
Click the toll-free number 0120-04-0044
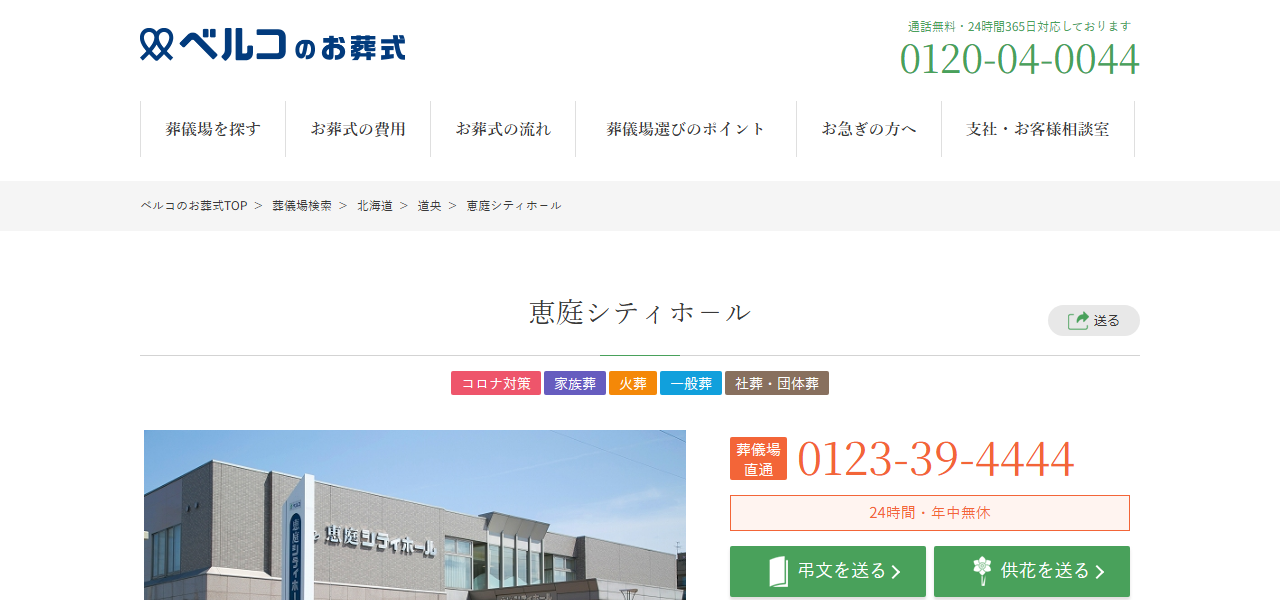coord(1020,59)
